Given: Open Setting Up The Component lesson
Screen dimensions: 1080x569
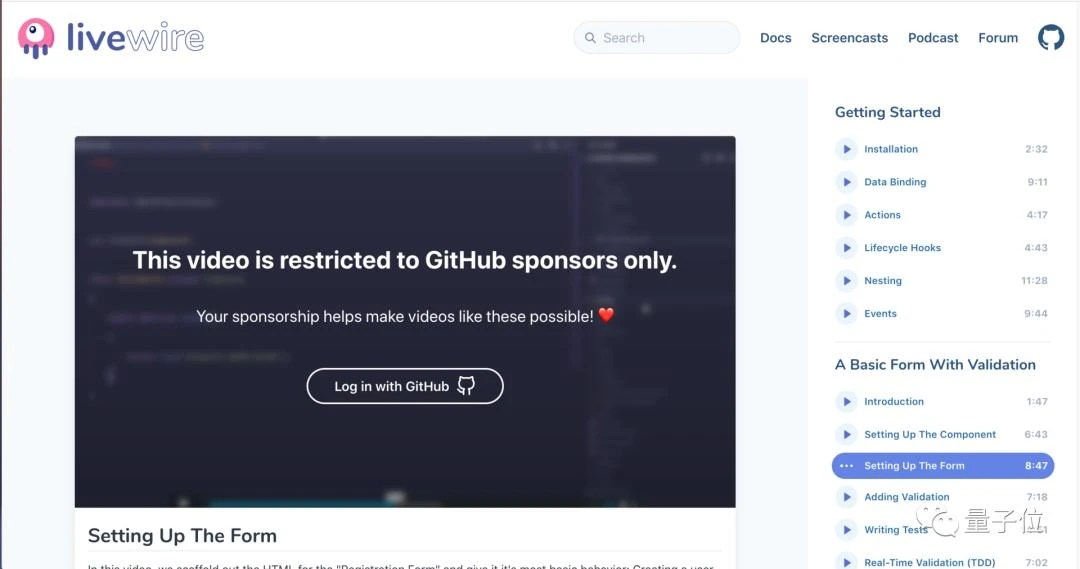Looking at the screenshot, I should pyautogui.click(x=942, y=435).
